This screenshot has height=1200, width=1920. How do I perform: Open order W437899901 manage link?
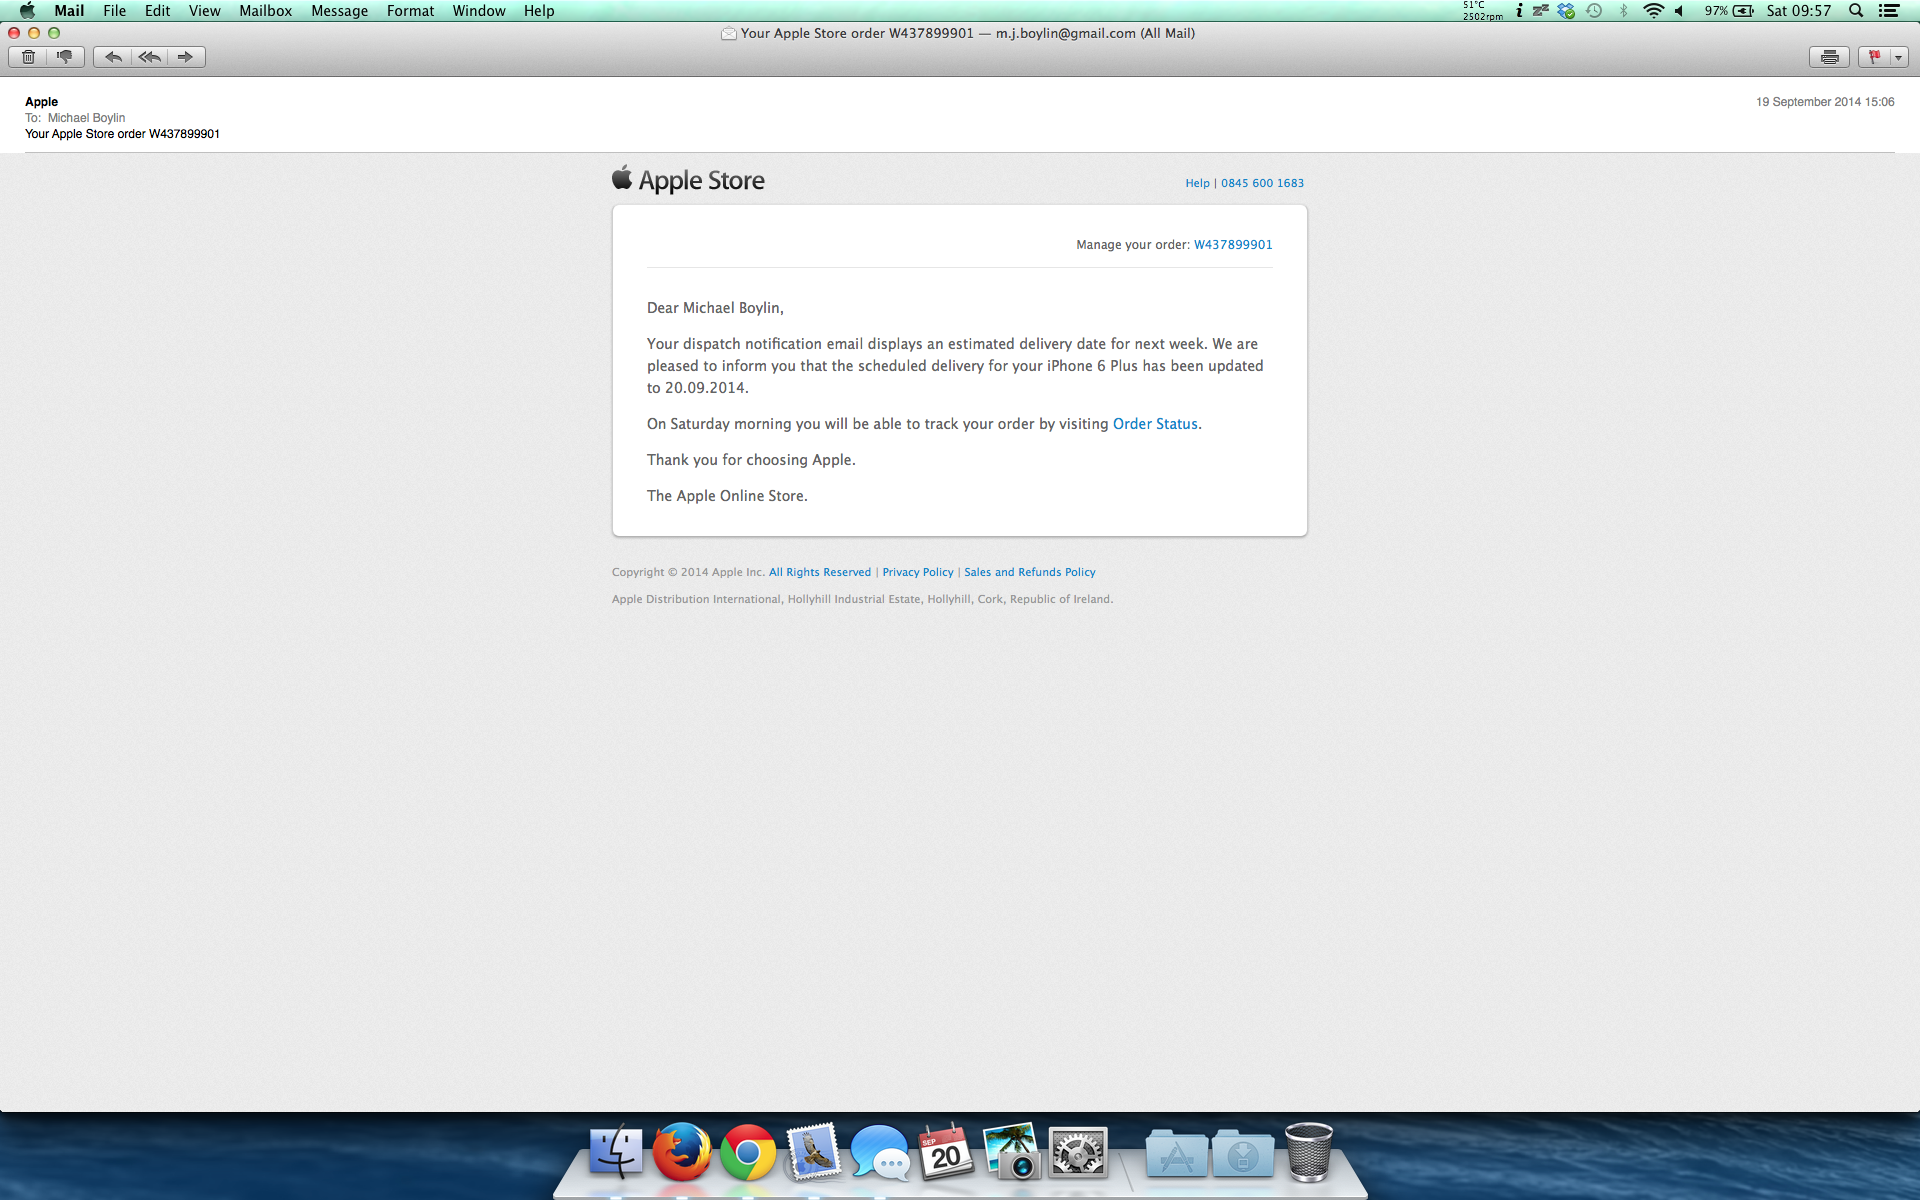[1233, 245]
